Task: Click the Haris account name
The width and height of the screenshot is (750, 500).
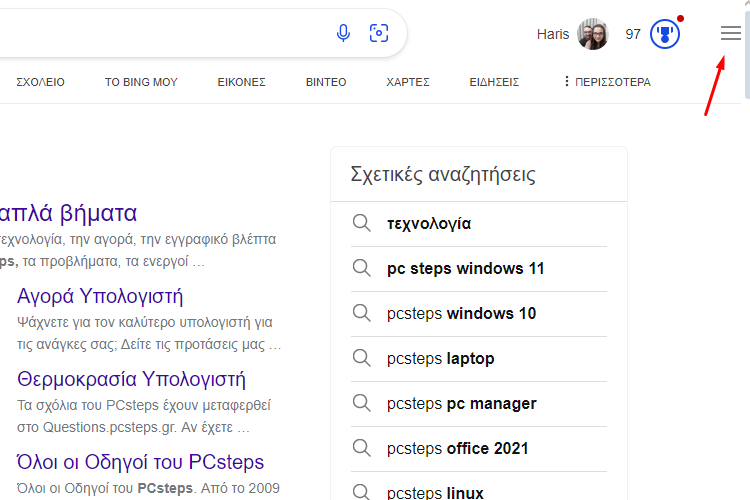Action: [552, 34]
